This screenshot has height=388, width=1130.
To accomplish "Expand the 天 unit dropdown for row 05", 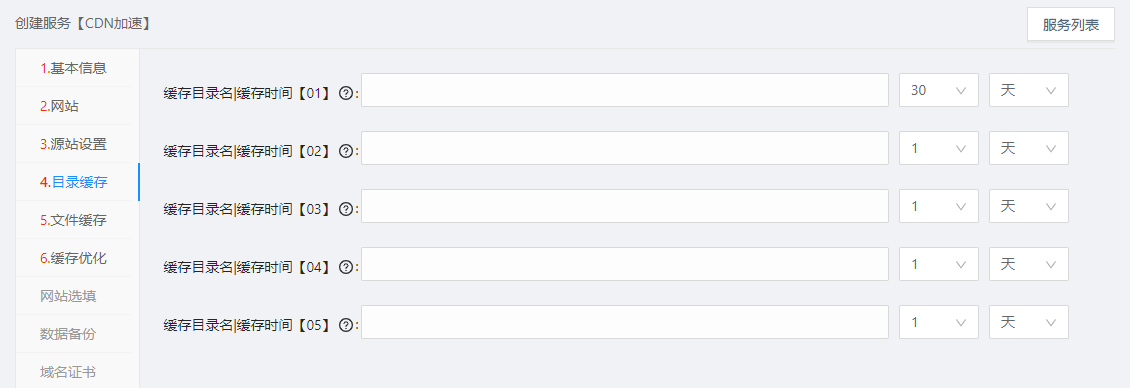I will click(1028, 322).
